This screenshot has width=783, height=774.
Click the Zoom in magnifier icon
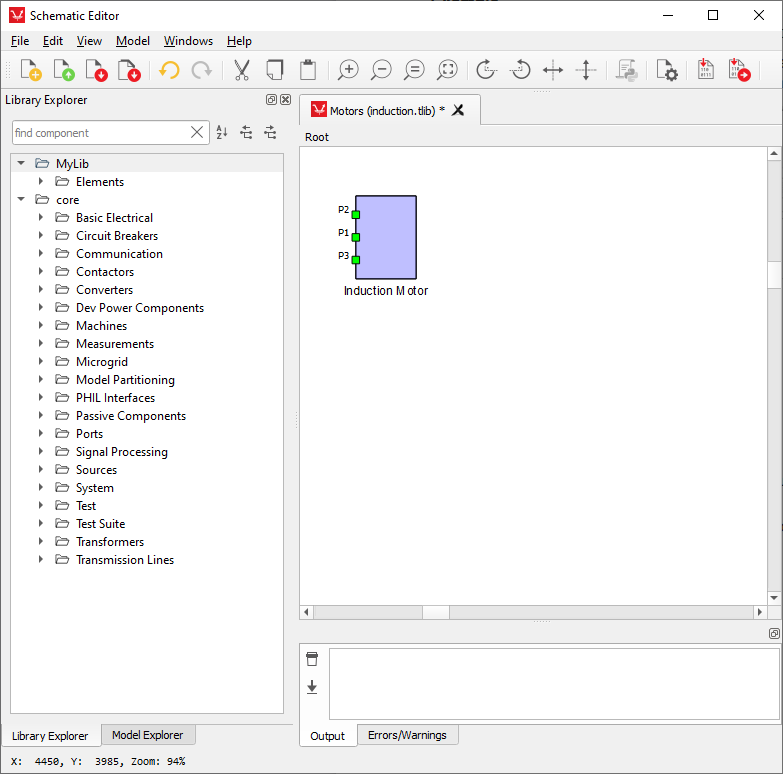tap(348, 70)
